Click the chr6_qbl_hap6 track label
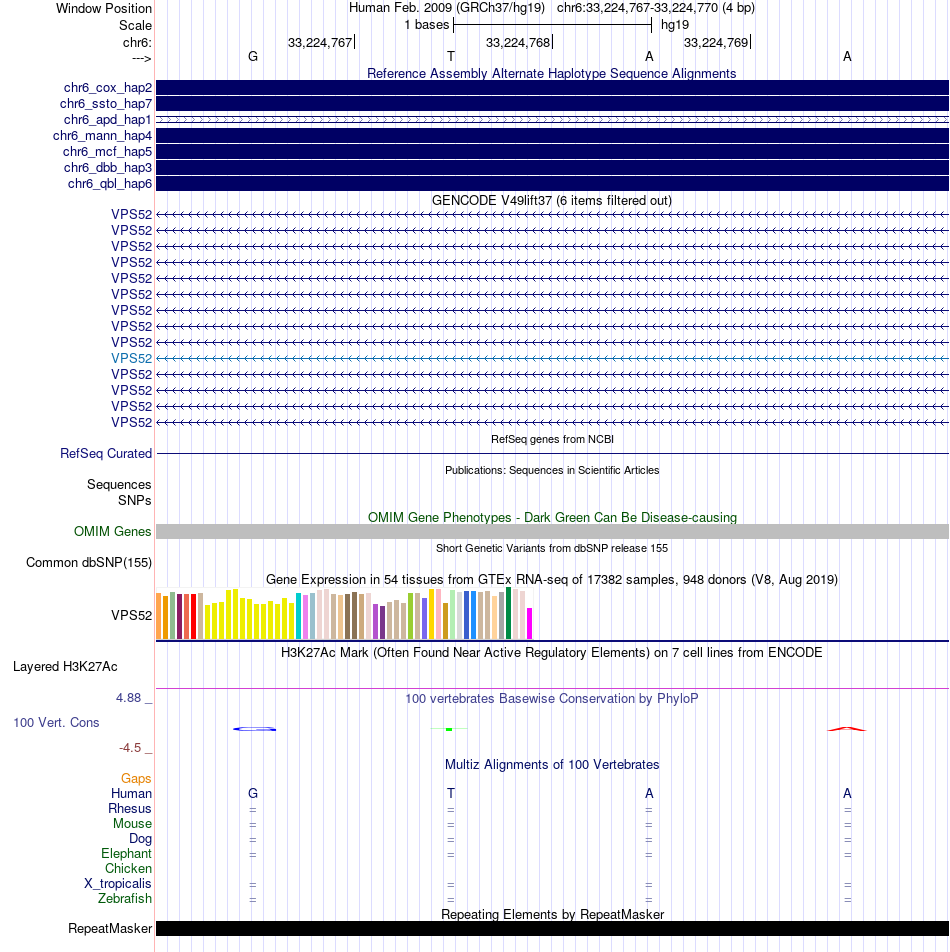Screen dimensions: 950x952 click(x=109, y=183)
